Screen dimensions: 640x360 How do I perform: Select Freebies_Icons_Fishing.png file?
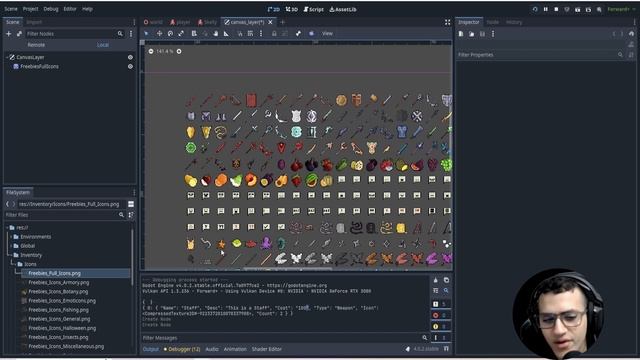point(58,310)
